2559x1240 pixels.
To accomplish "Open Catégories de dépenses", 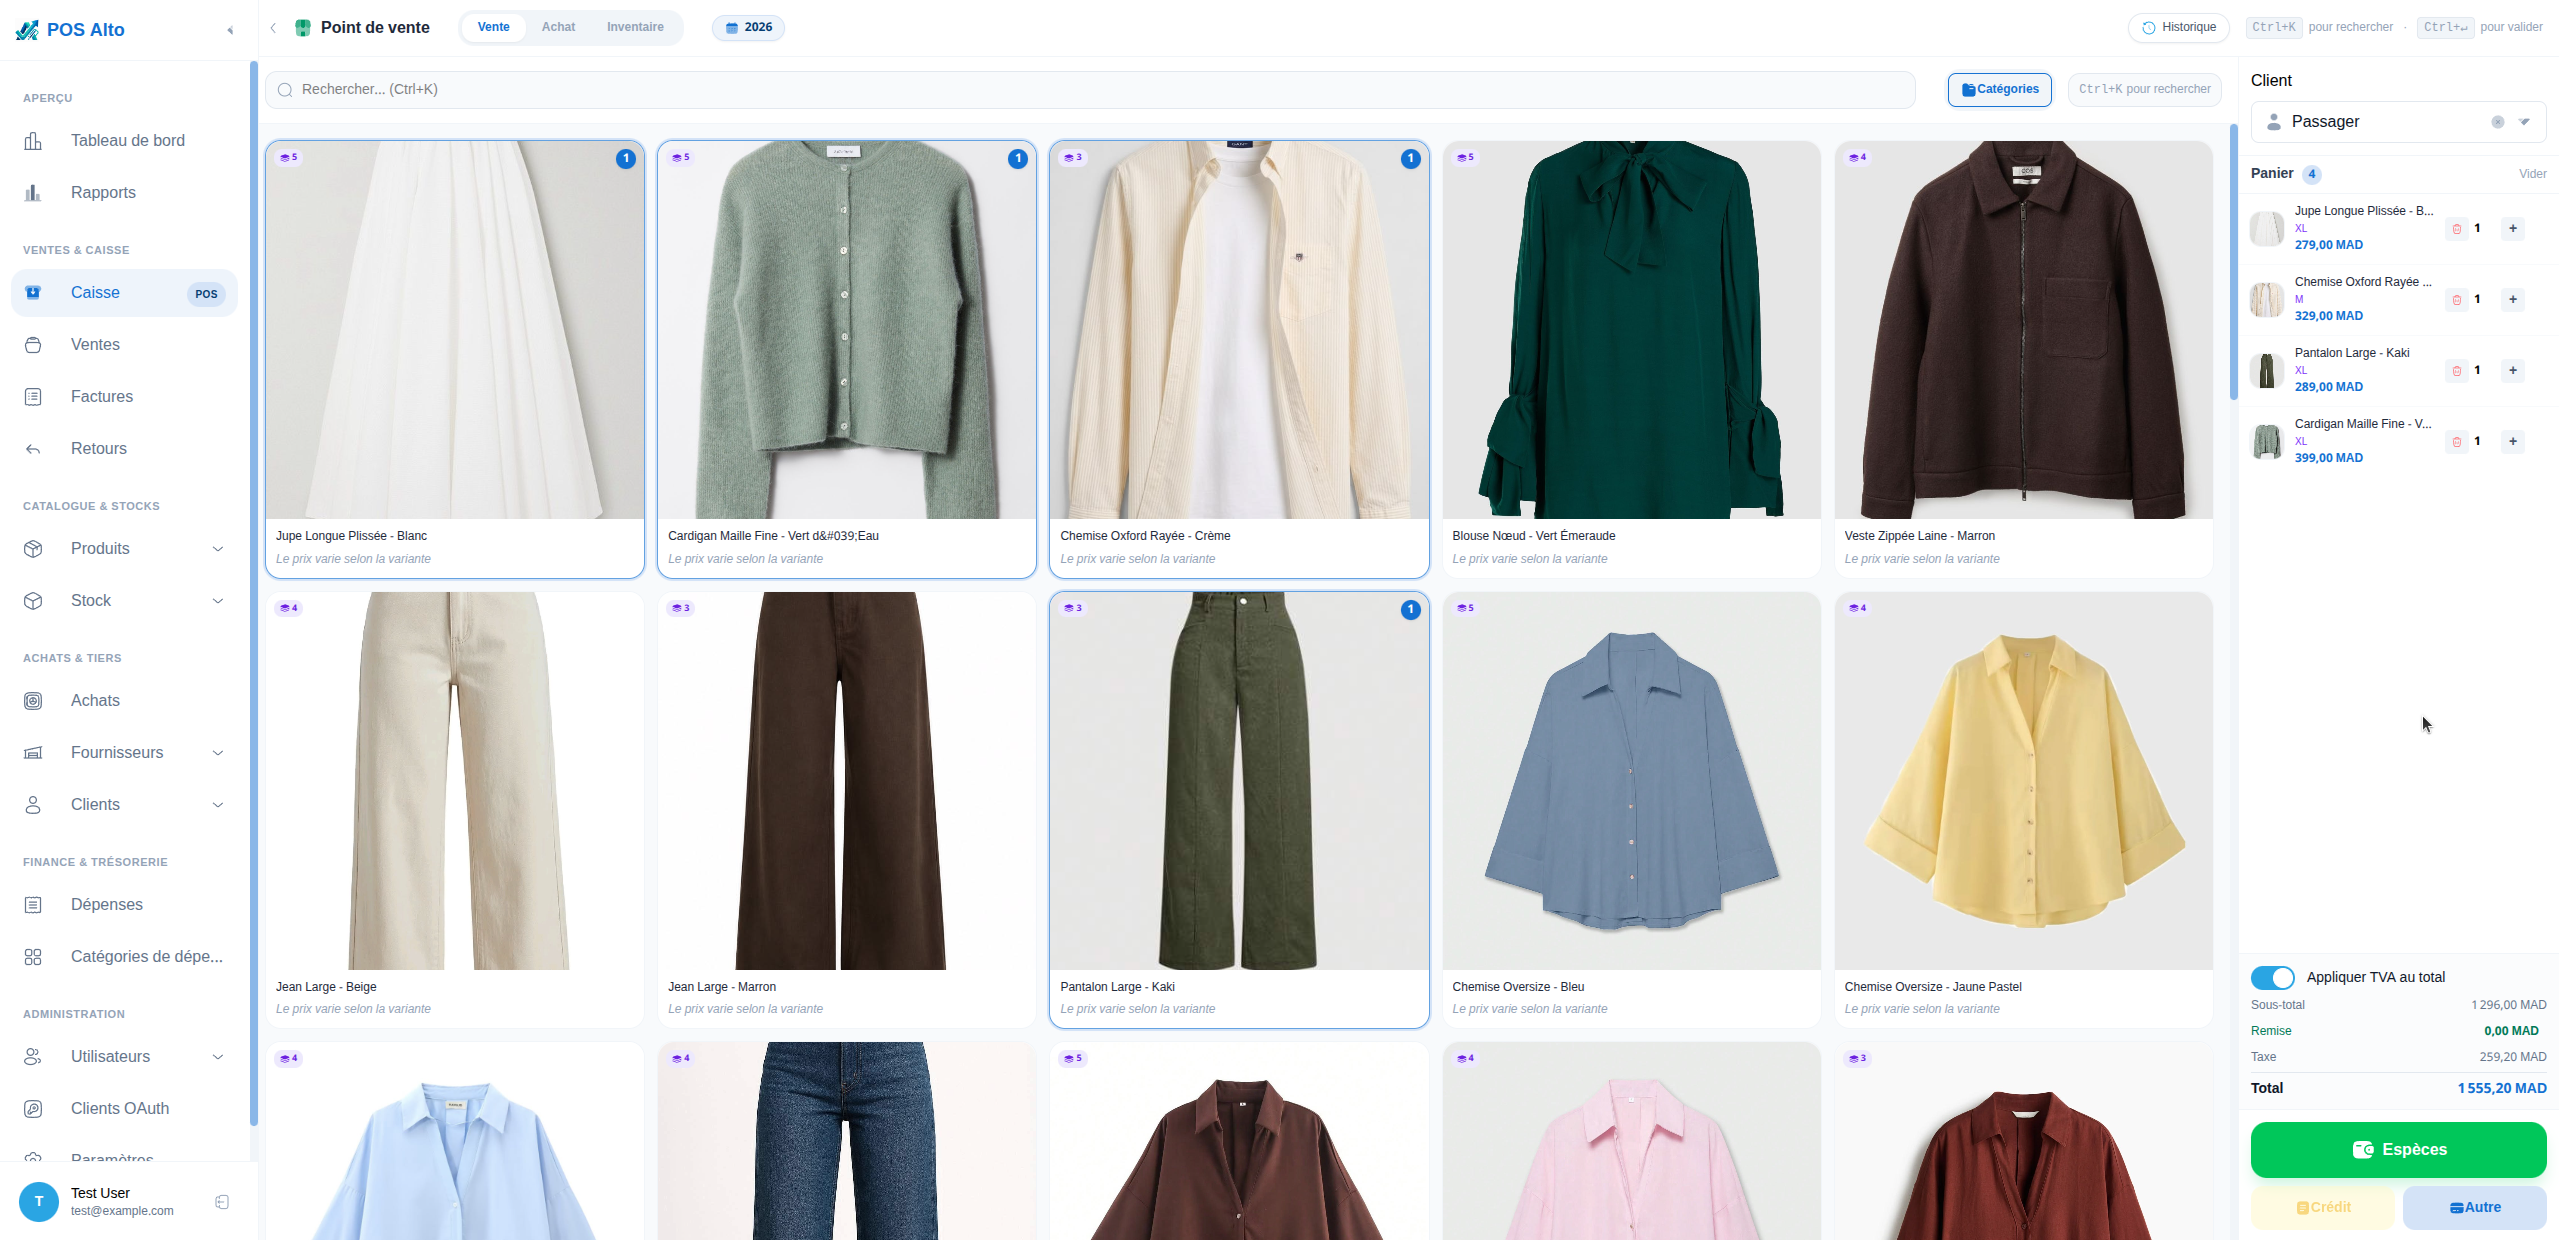I will pos(125,957).
